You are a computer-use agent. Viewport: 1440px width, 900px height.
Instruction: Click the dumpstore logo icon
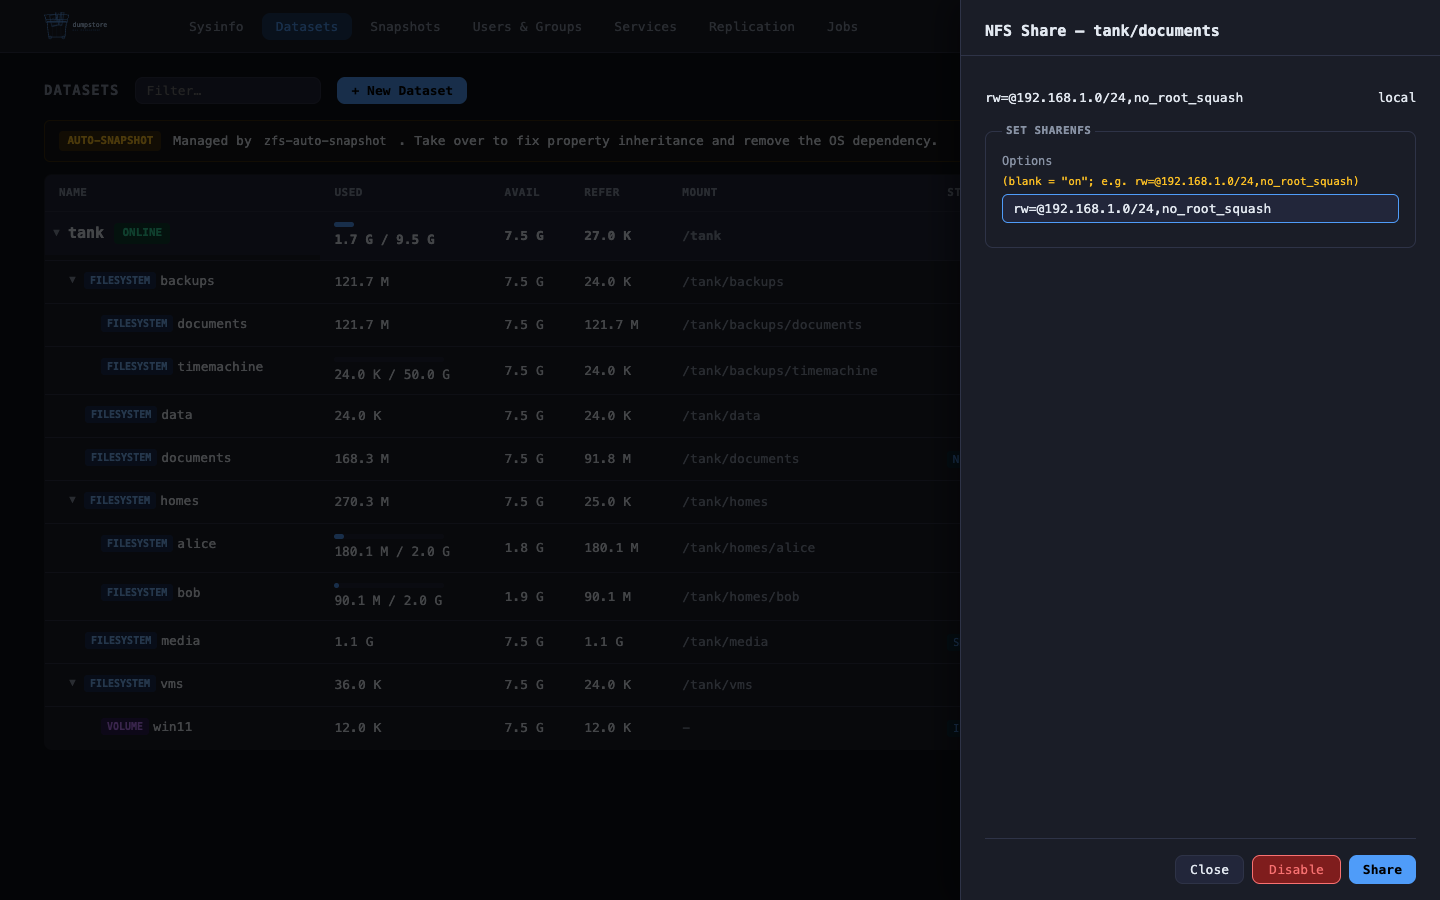(x=56, y=26)
